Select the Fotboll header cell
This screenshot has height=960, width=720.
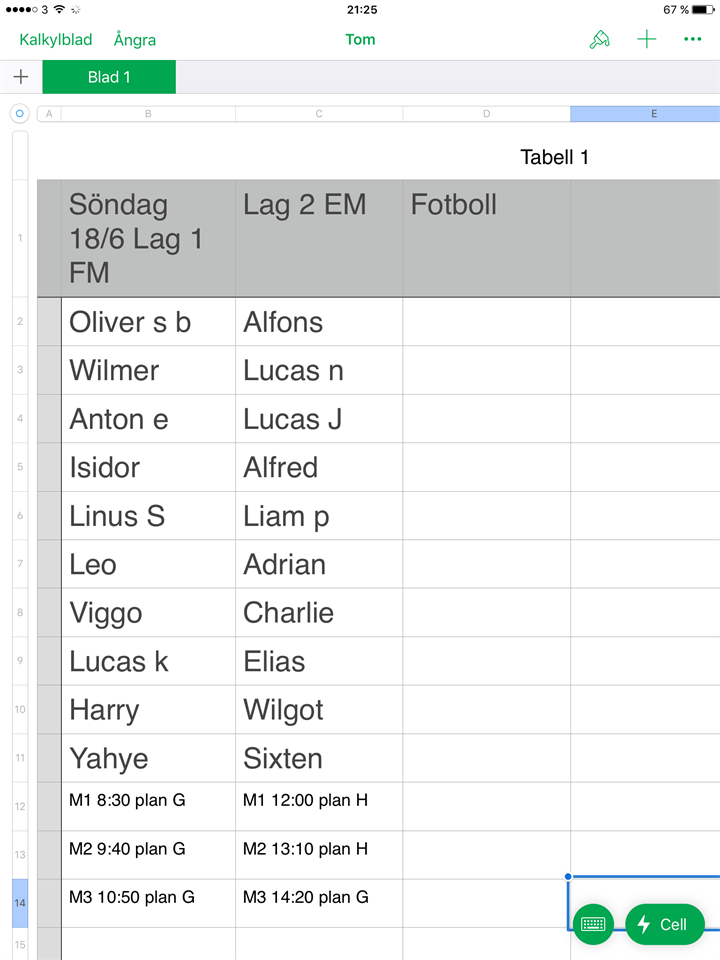click(486, 238)
